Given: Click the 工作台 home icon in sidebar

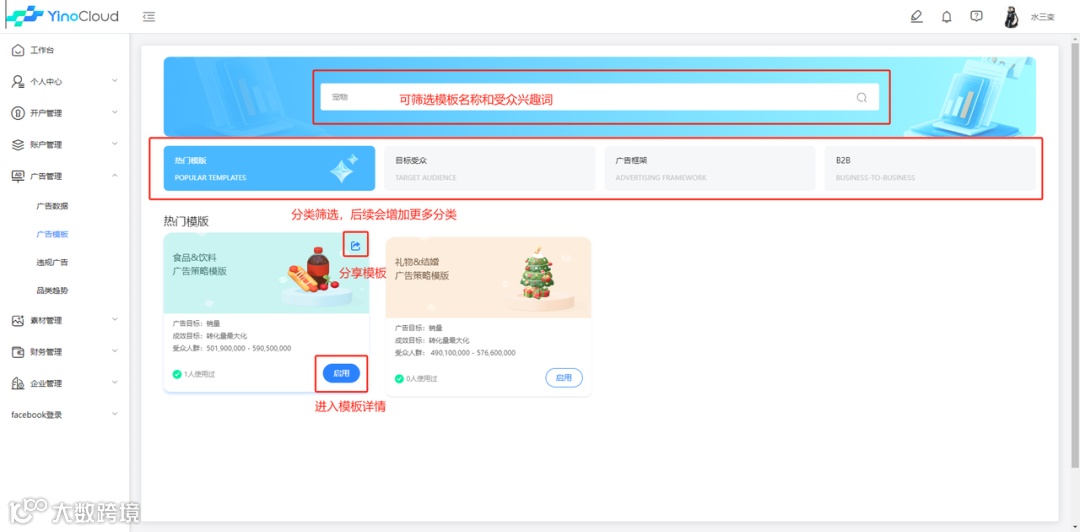Looking at the screenshot, I should [18, 50].
